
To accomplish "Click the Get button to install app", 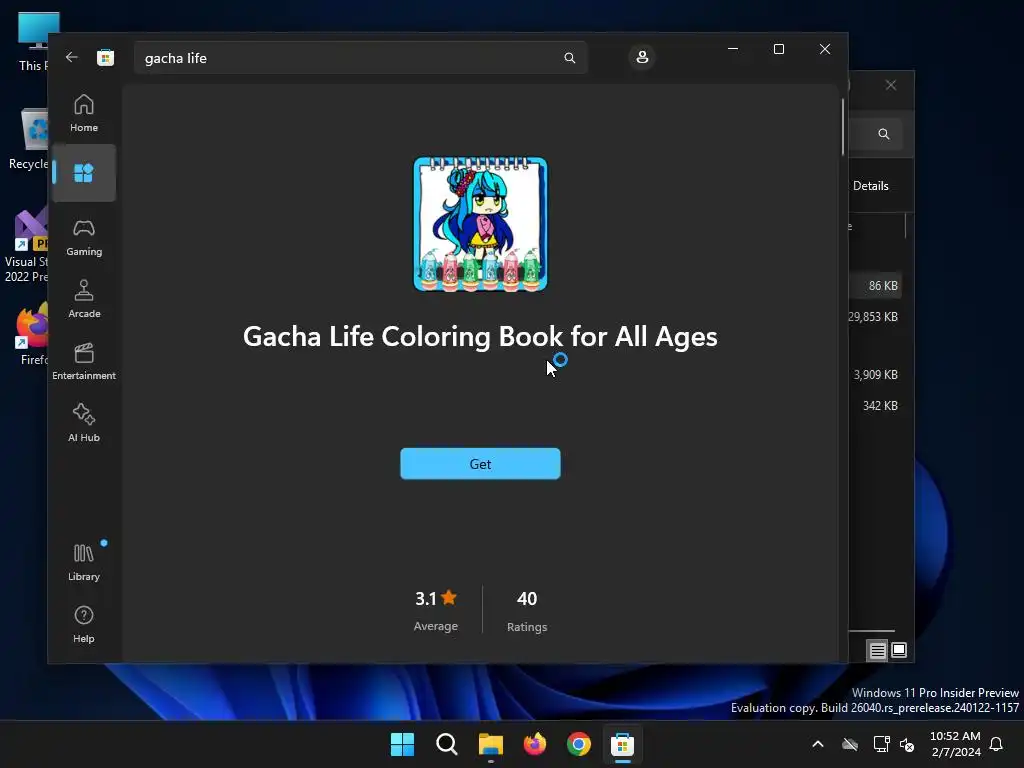I will [x=480, y=464].
